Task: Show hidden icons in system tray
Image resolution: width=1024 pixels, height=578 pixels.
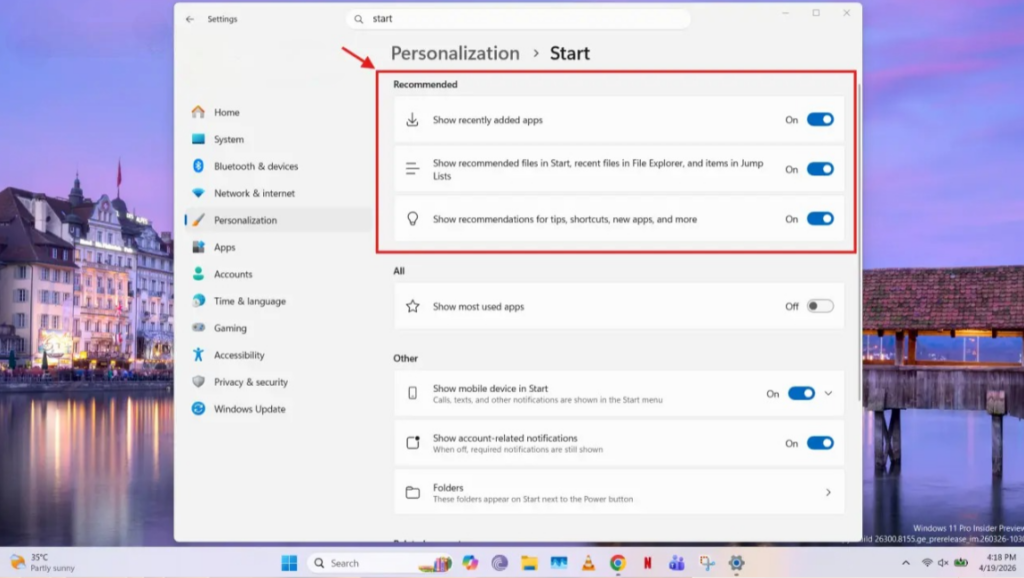Action: click(x=906, y=563)
